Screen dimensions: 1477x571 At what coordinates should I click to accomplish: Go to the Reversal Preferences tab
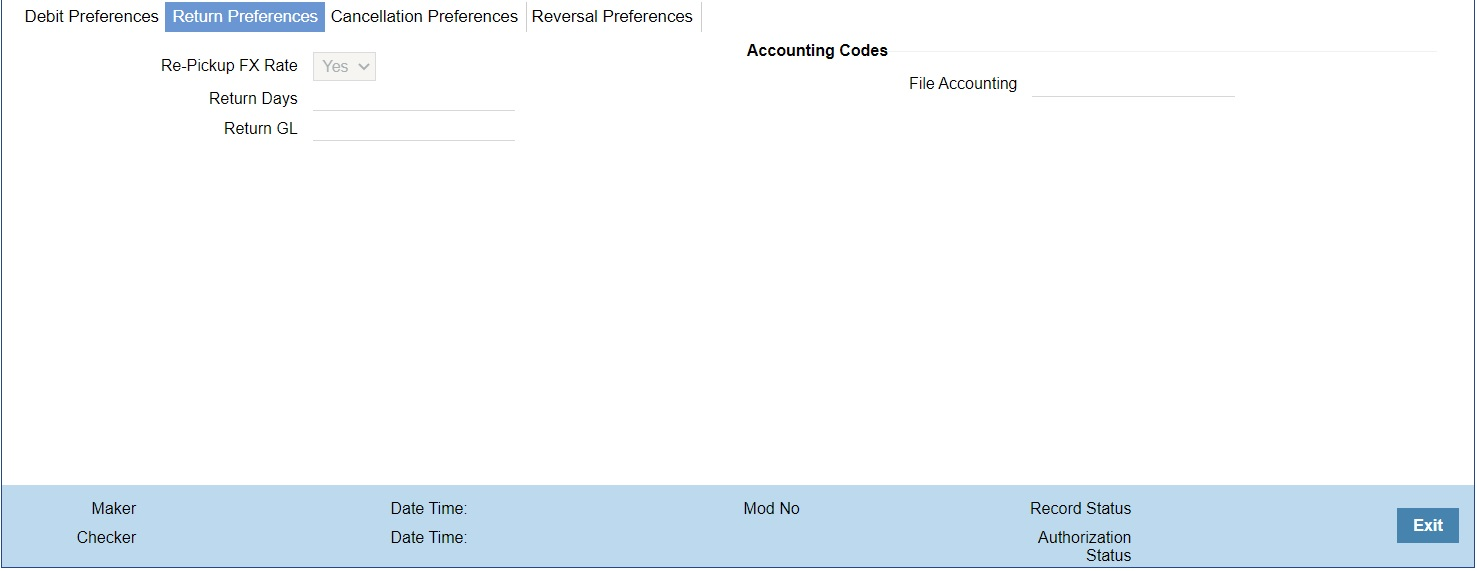pyautogui.click(x=612, y=16)
